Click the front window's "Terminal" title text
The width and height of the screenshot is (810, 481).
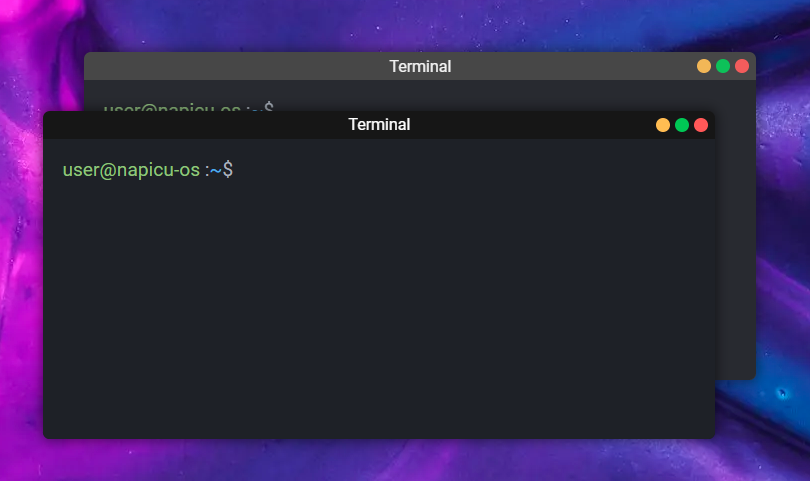click(379, 125)
